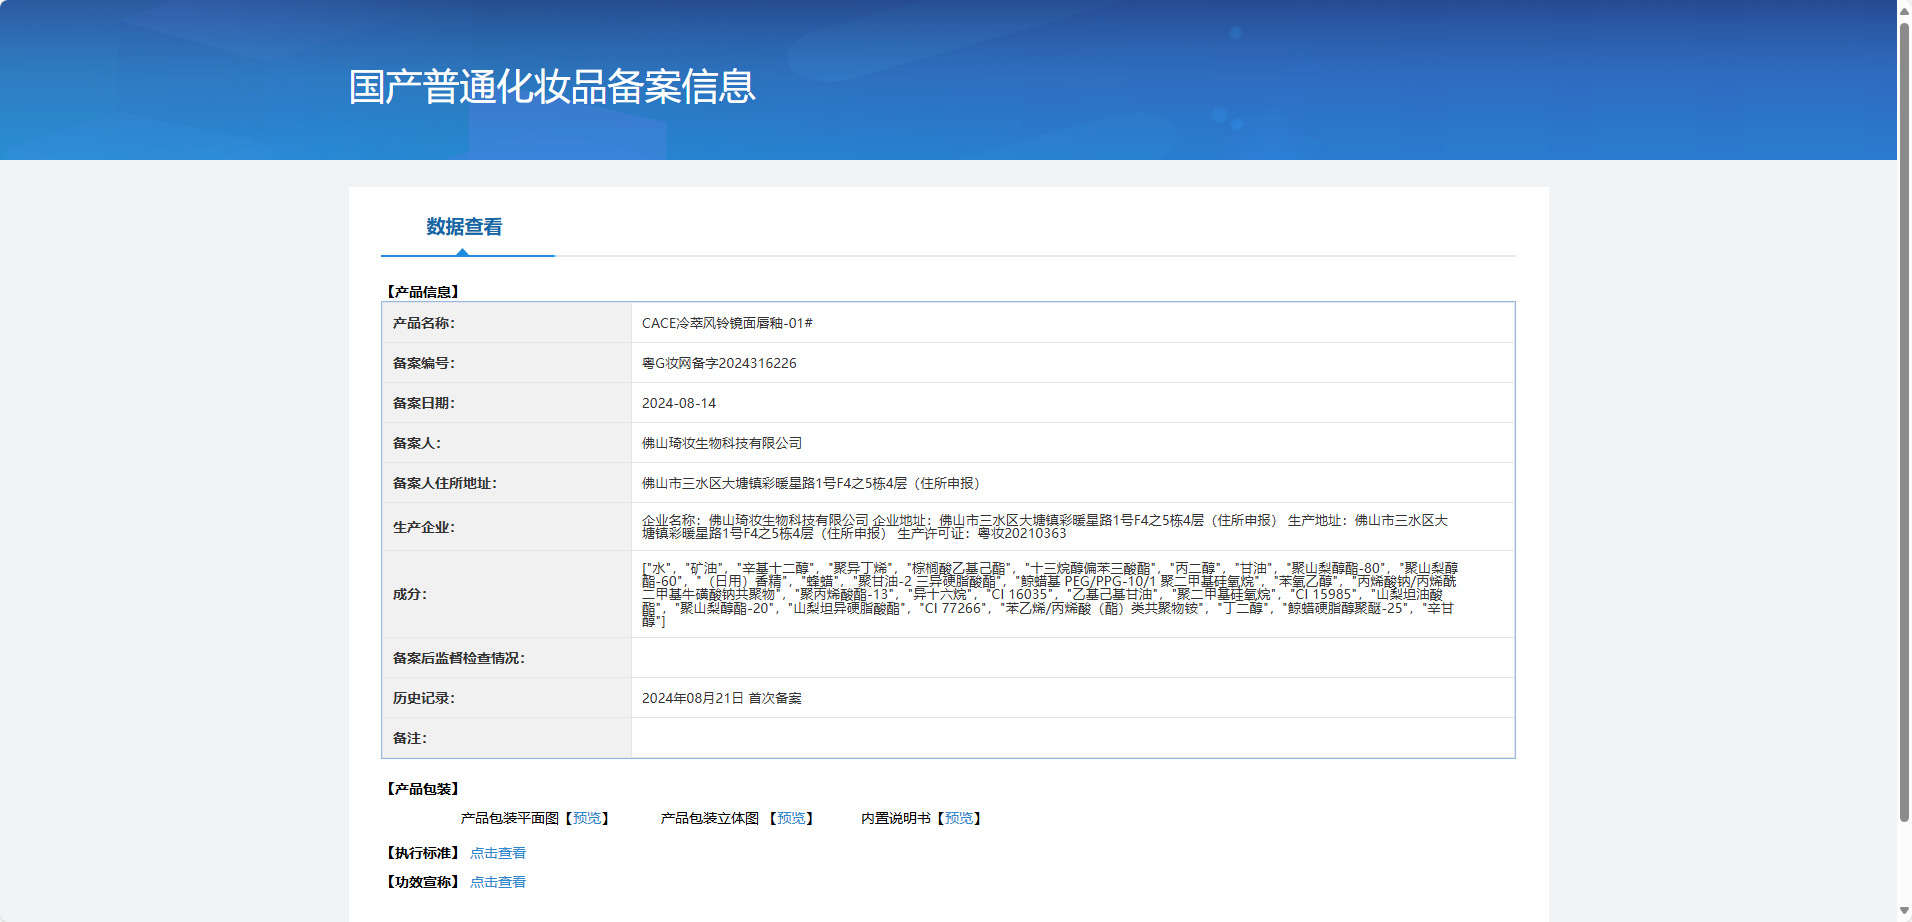Click the 产品名称 row label
The width and height of the screenshot is (1912, 922).
click(423, 323)
